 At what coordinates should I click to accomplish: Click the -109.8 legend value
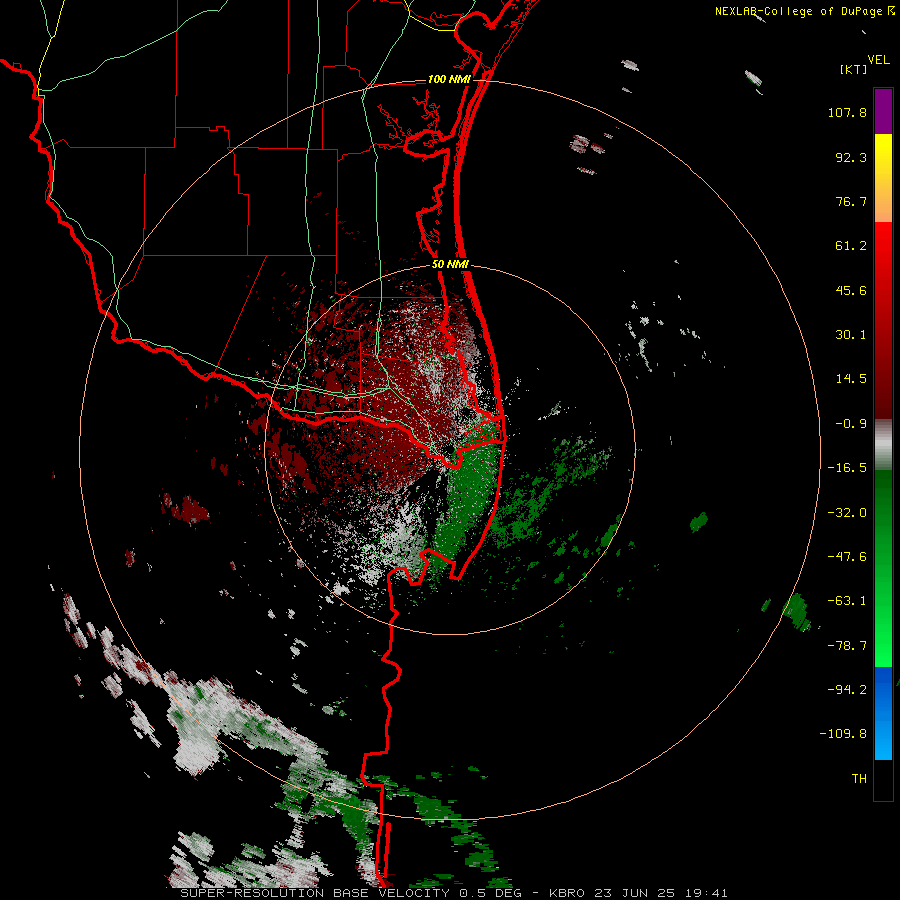[x=843, y=734]
